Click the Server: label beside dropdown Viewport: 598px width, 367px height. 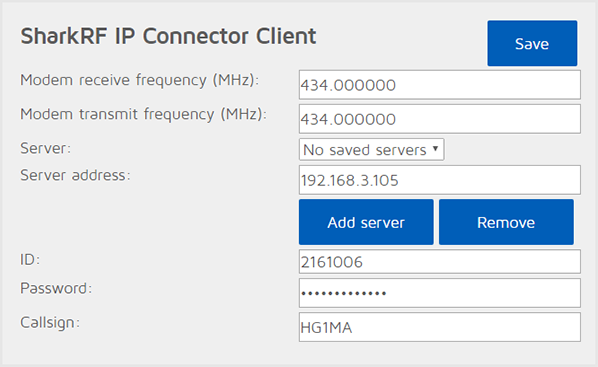click(x=45, y=148)
